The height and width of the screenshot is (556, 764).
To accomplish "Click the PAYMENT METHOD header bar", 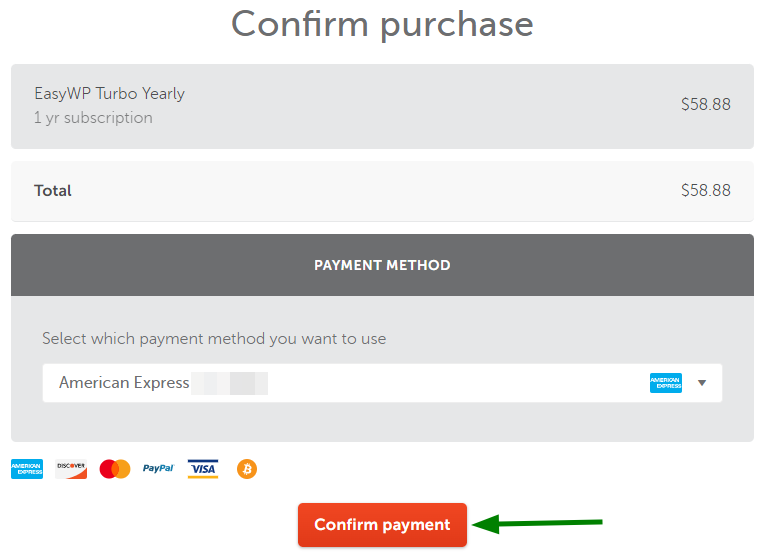I will tap(382, 265).
